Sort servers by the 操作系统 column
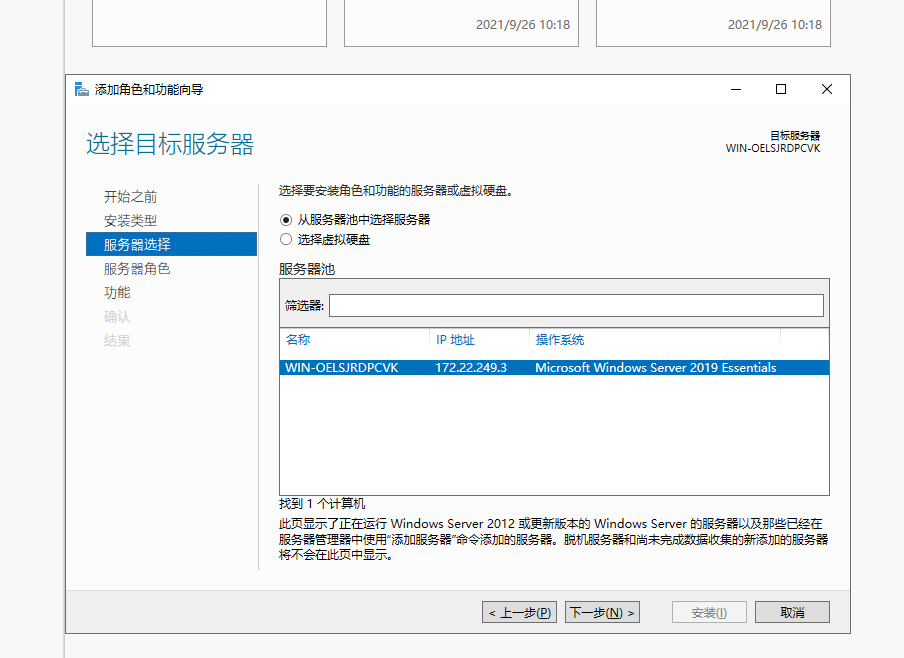Image resolution: width=904 pixels, height=658 pixels. click(561, 339)
